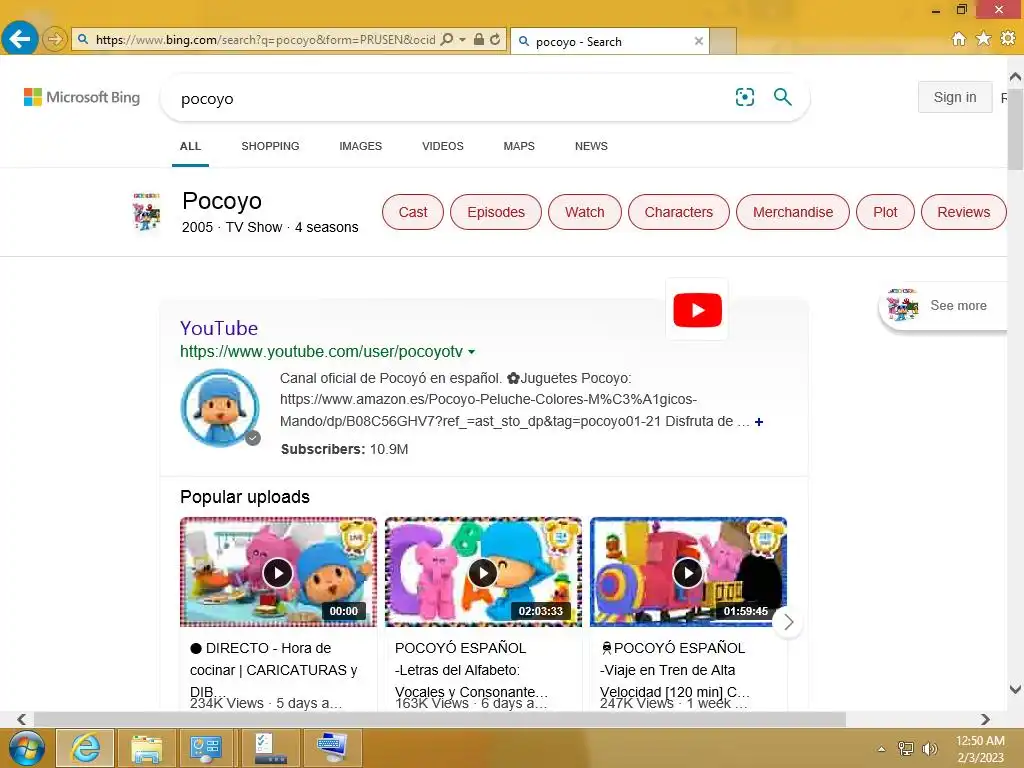Open the browser Home icon
The image size is (1024, 768).
pos(959,39)
